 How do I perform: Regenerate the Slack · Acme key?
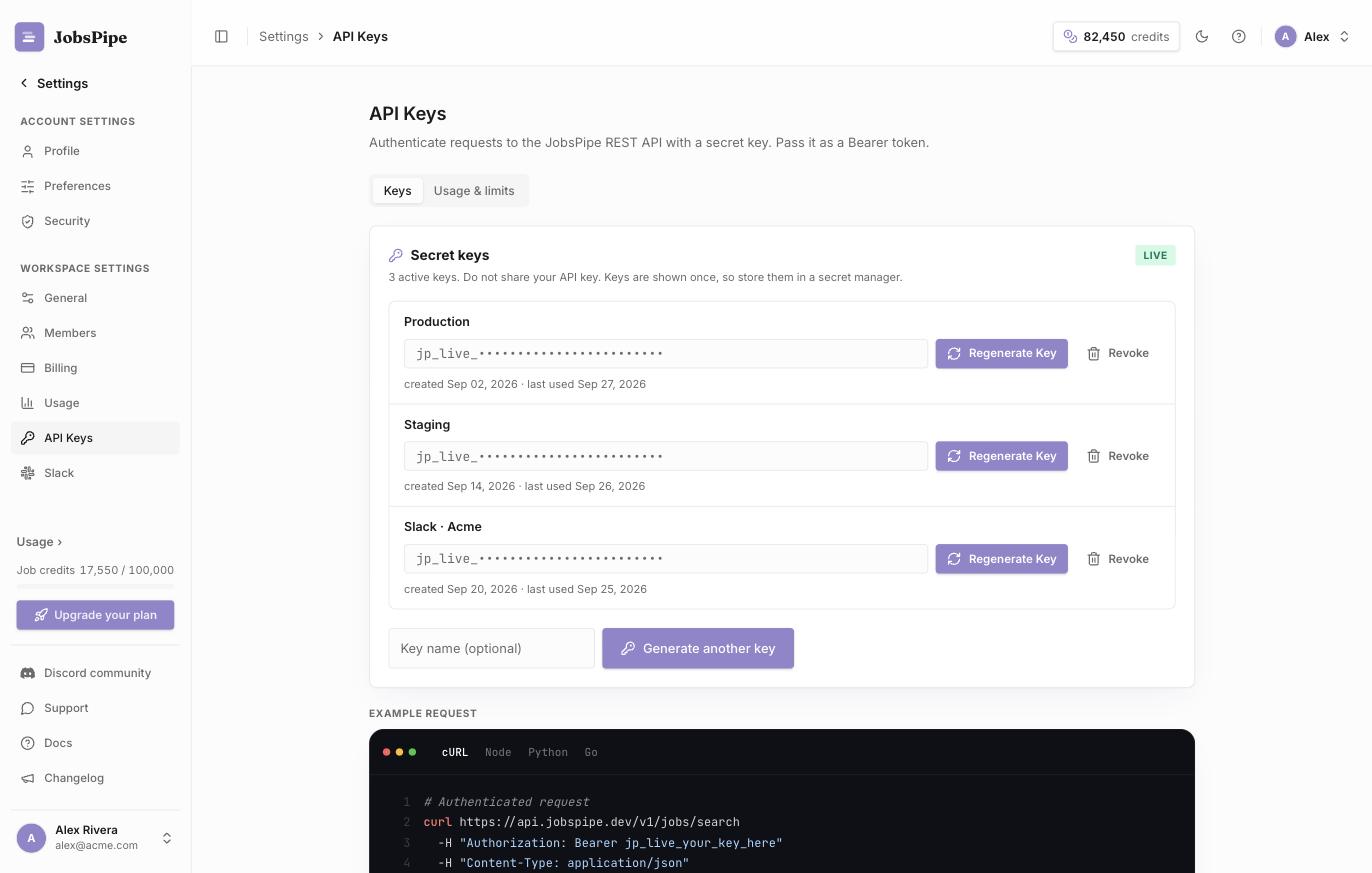pyautogui.click(x=1002, y=559)
